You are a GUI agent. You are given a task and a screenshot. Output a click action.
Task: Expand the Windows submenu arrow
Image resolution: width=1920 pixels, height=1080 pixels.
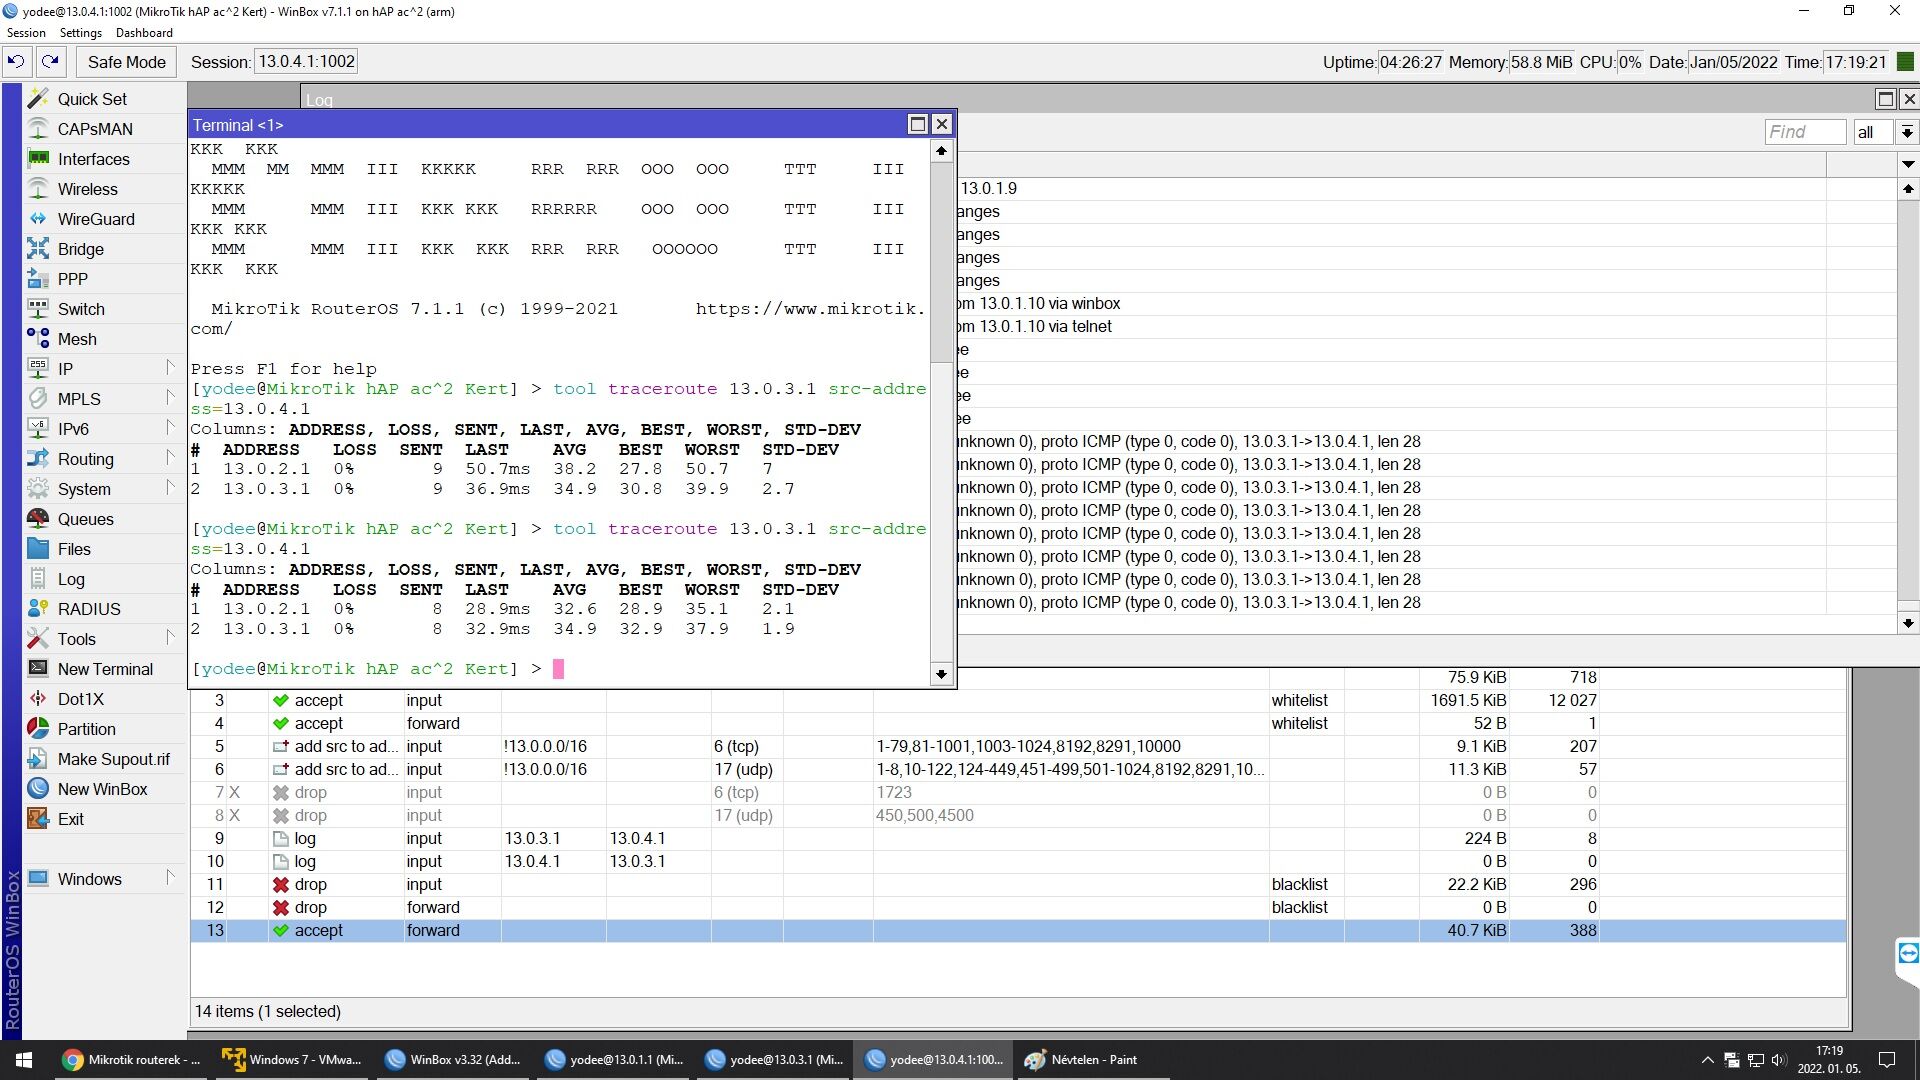coord(170,878)
